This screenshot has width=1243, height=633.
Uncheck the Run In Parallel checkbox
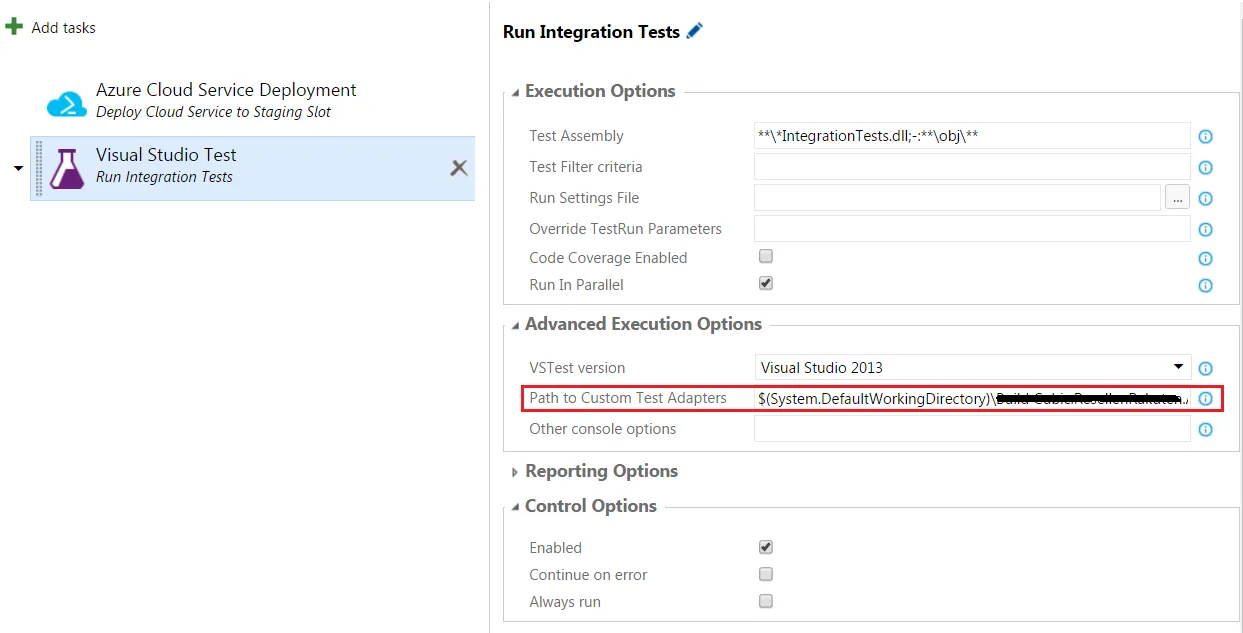tap(766, 284)
